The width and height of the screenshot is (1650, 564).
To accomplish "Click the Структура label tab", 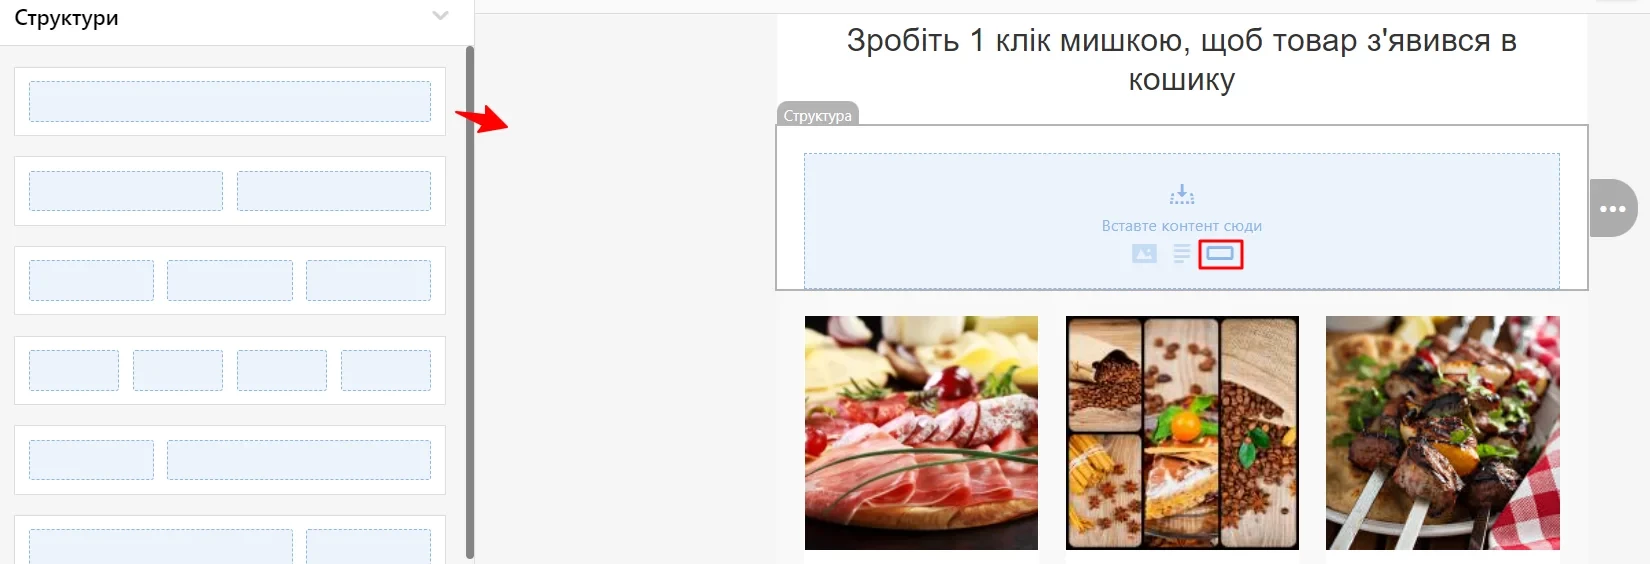I will tap(818, 115).
